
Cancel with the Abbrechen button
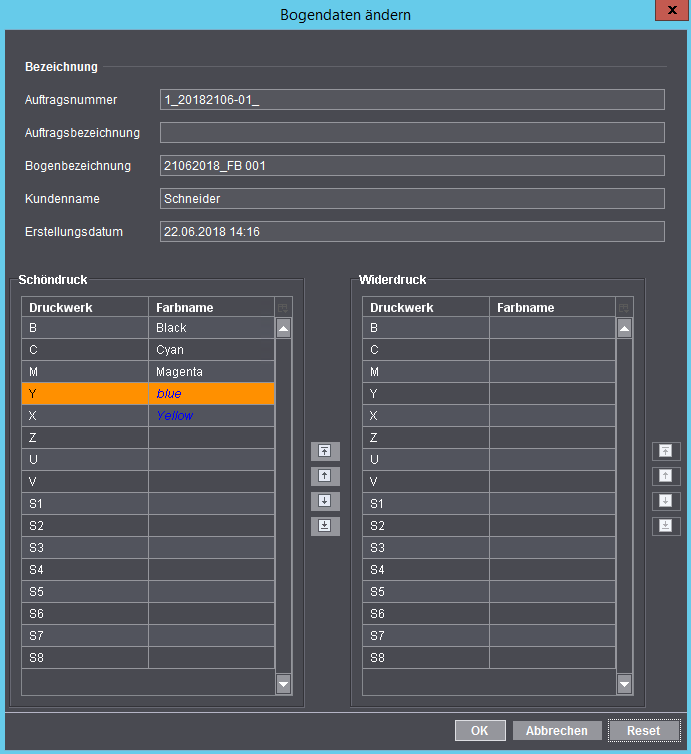(x=557, y=730)
